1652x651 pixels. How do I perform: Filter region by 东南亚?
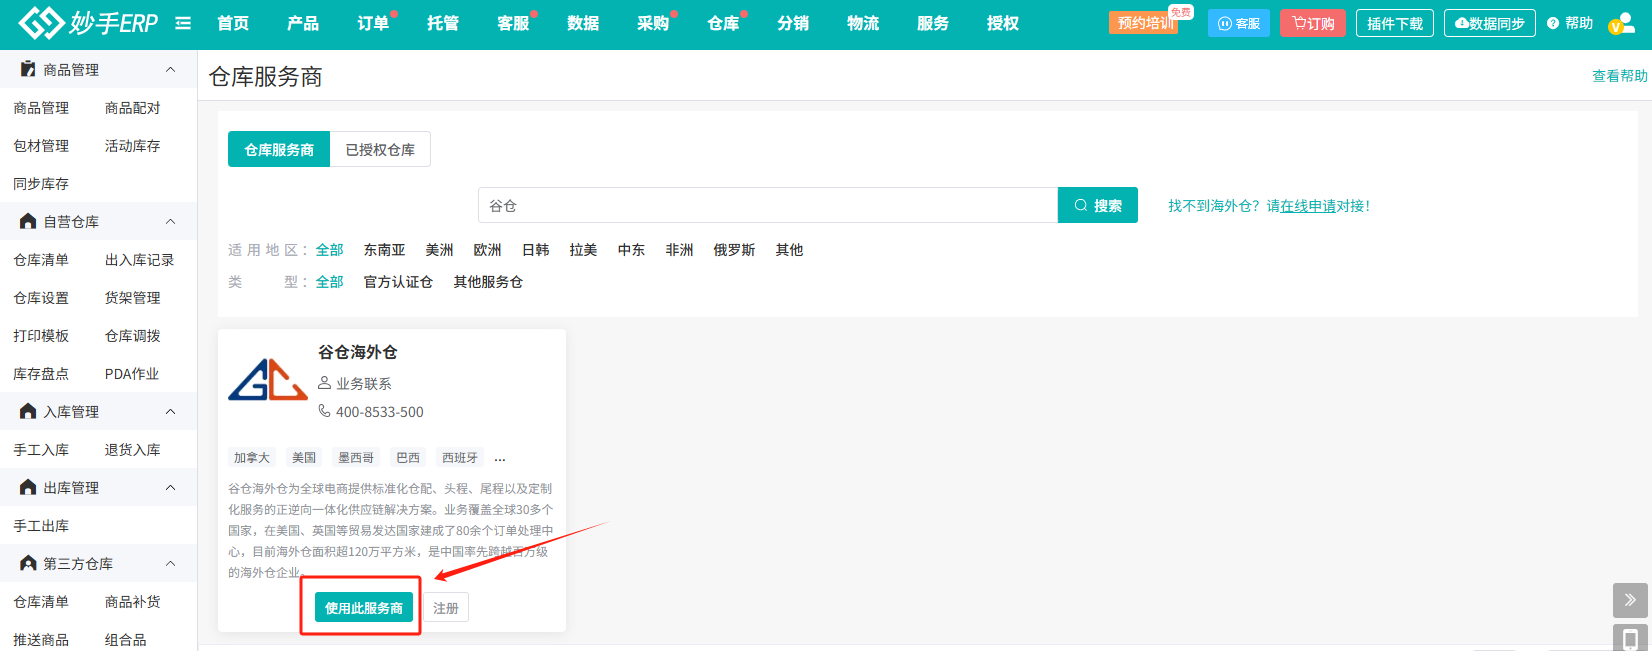384,249
